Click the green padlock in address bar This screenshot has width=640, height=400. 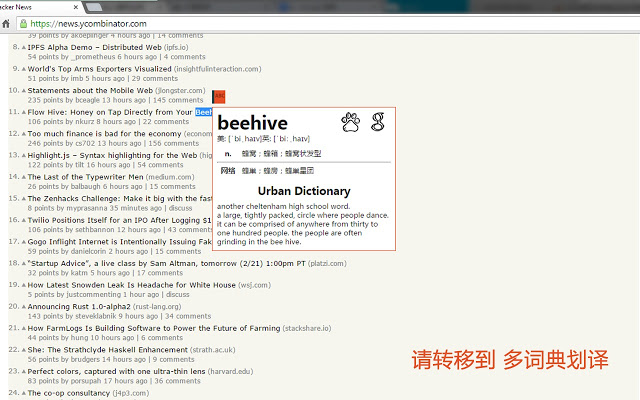click(24, 24)
